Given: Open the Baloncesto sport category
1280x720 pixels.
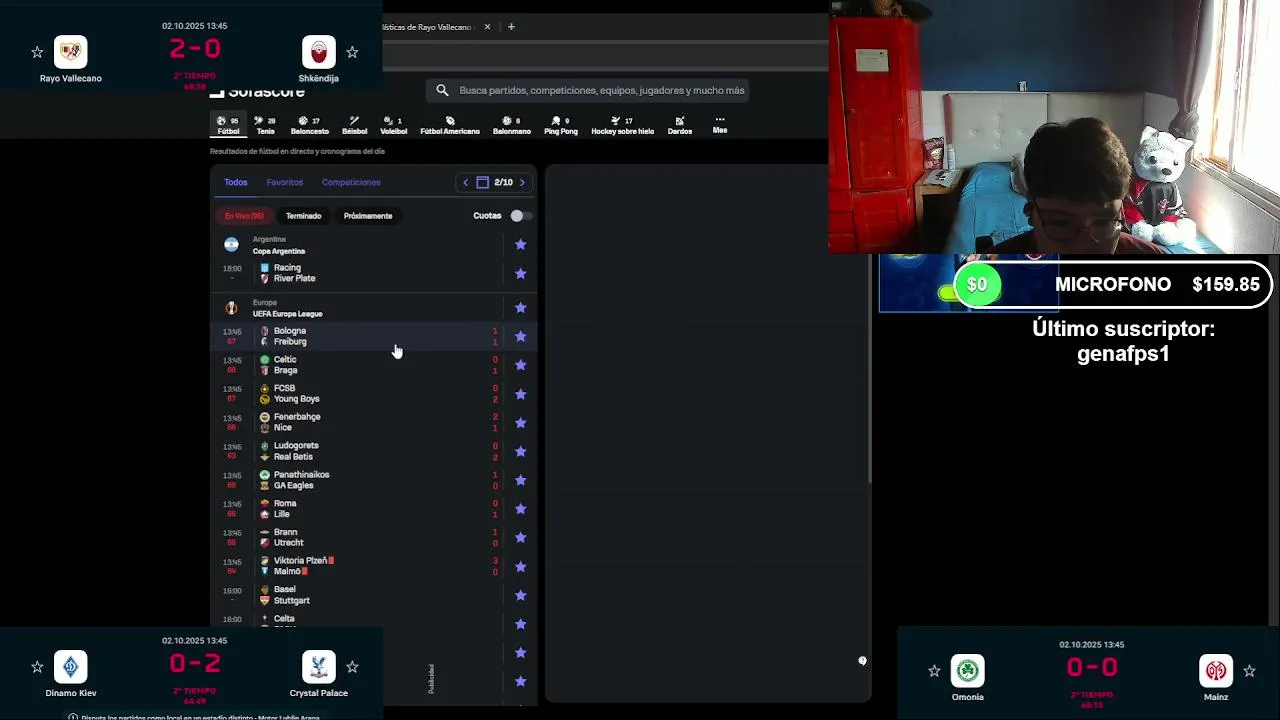Looking at the screenshot, I should [309, 125].
